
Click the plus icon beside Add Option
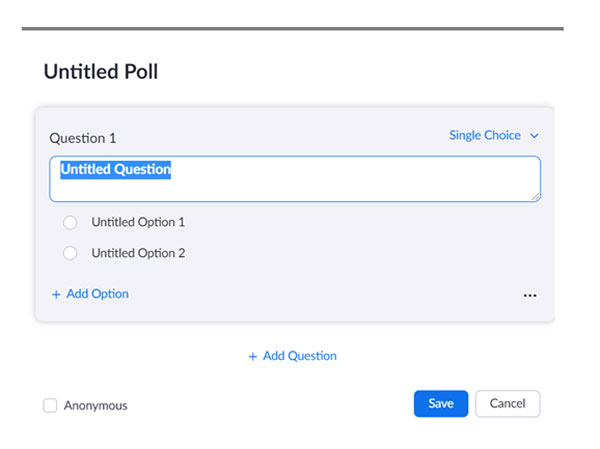(x=56, y=294)
